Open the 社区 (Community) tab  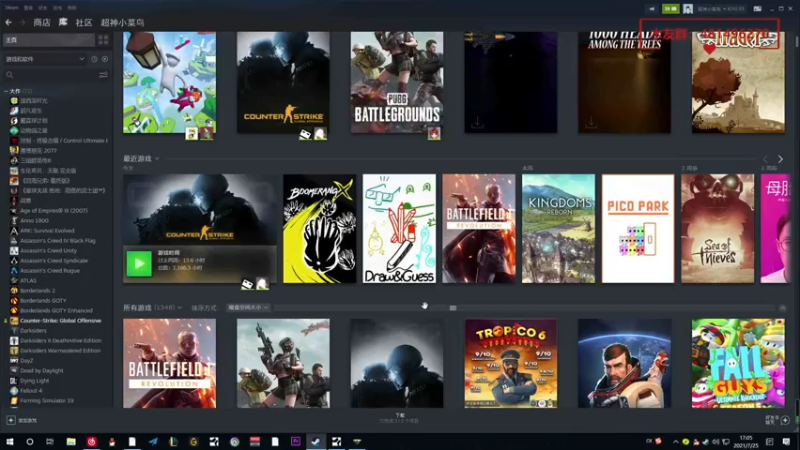(84, 22)
